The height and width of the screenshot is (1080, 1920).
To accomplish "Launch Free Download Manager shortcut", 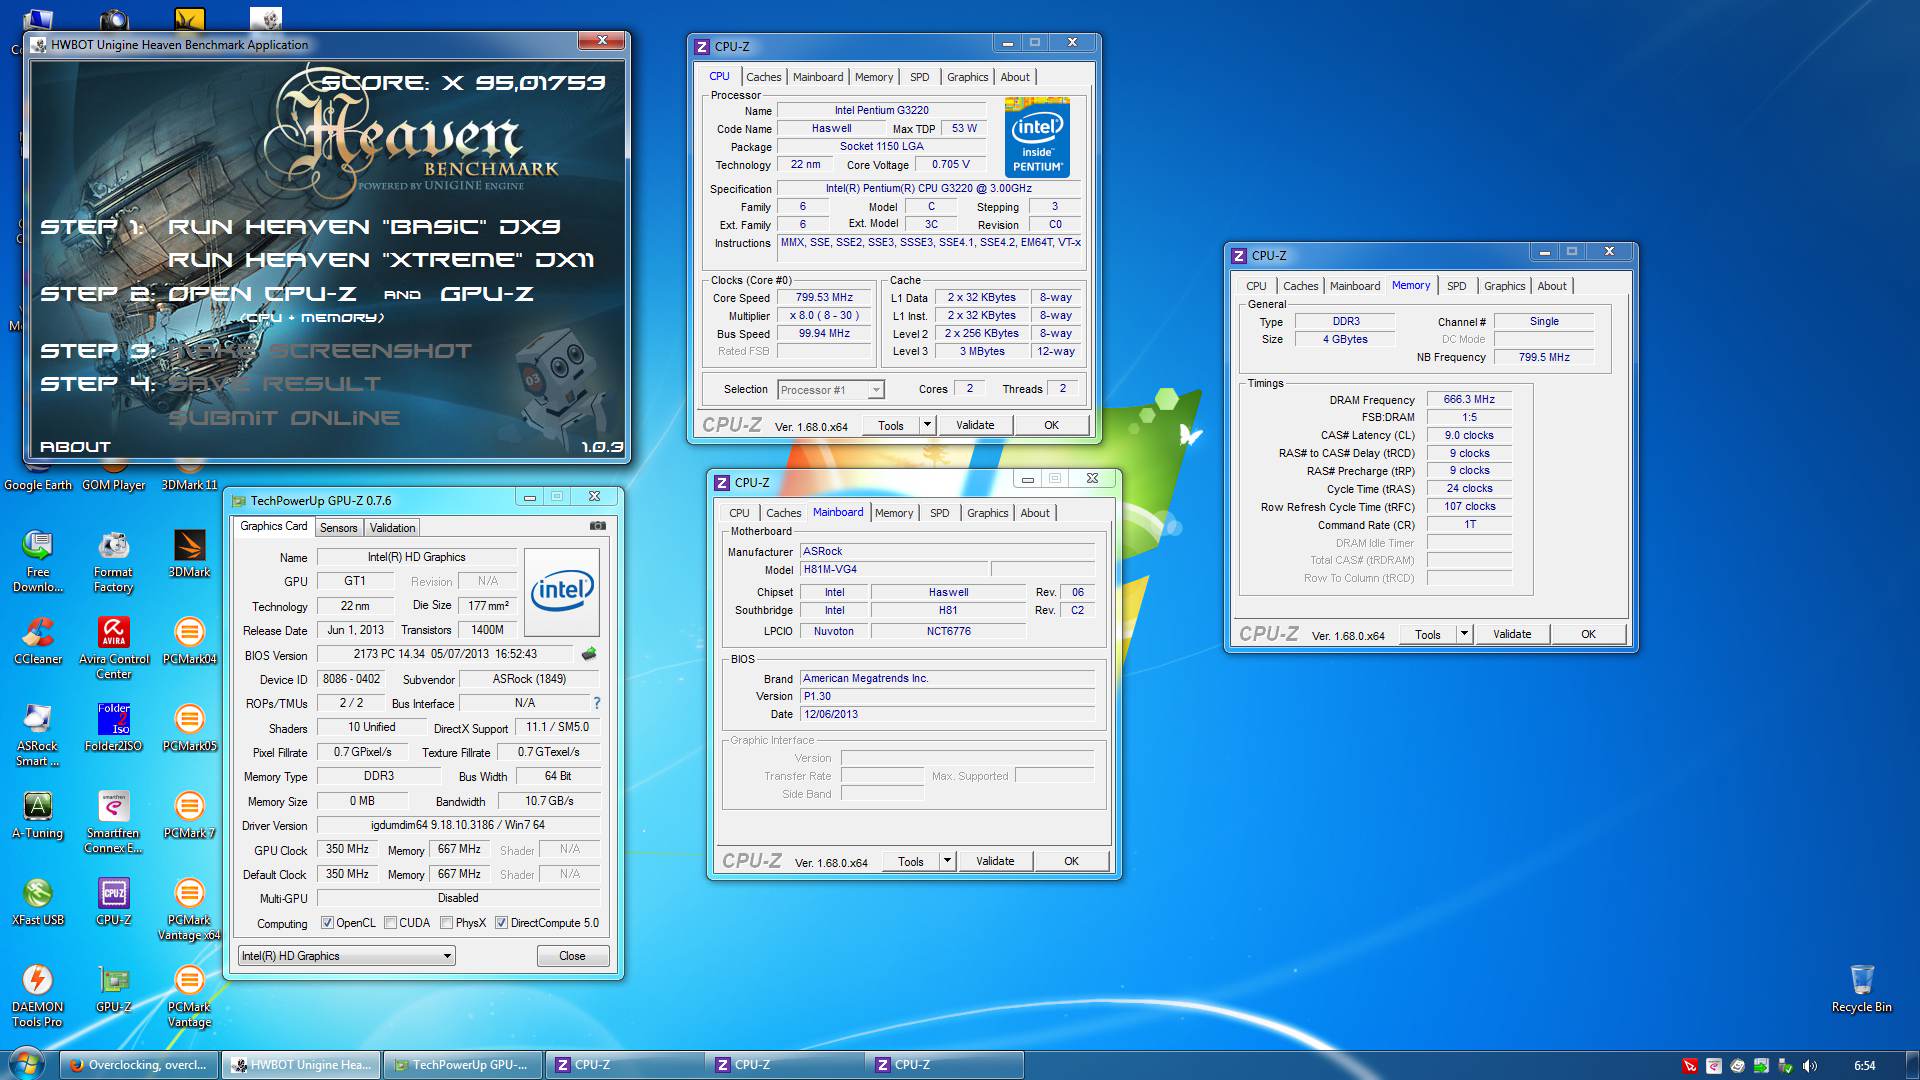I will point(38,561).
